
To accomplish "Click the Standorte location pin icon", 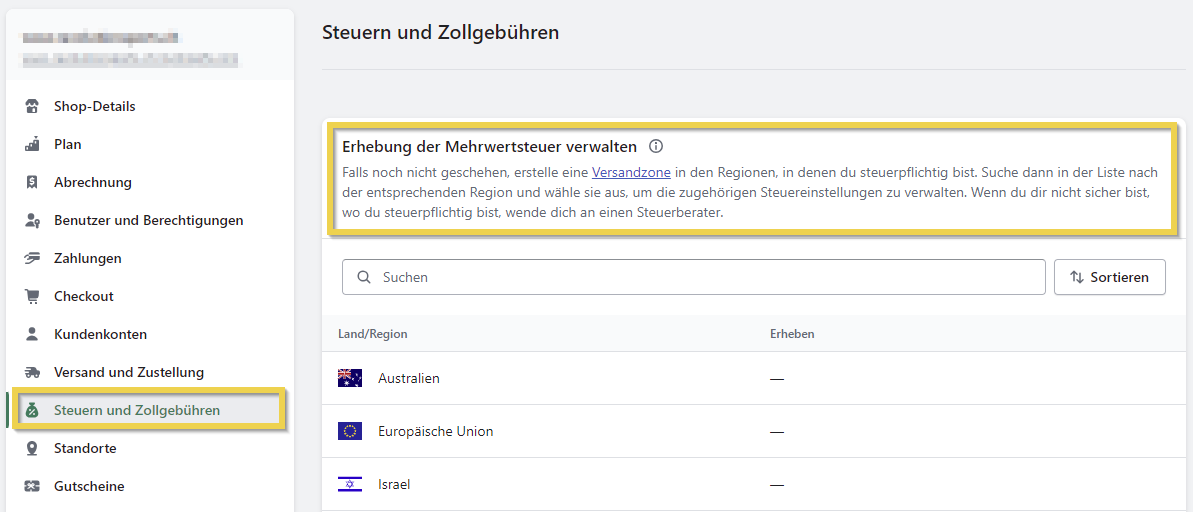I will (x=32, y=448).
